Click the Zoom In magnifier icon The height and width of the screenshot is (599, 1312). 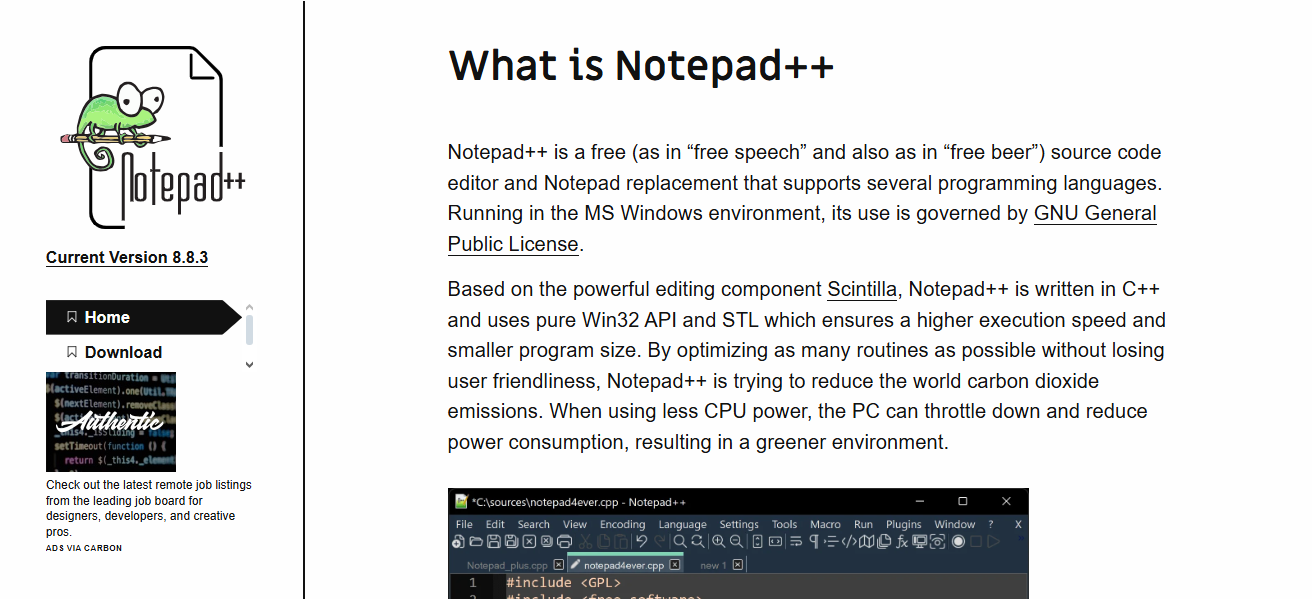[x=719, y=541]
